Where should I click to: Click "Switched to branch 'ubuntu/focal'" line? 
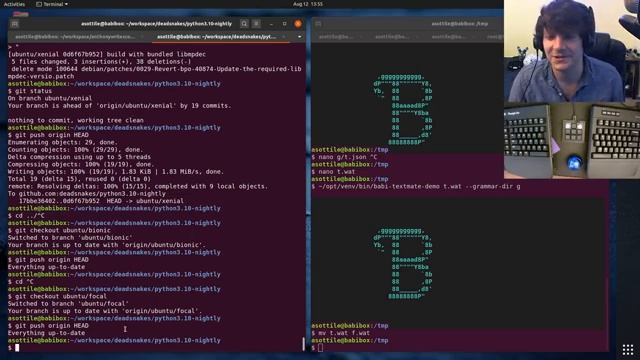click(x=68, y=304)
